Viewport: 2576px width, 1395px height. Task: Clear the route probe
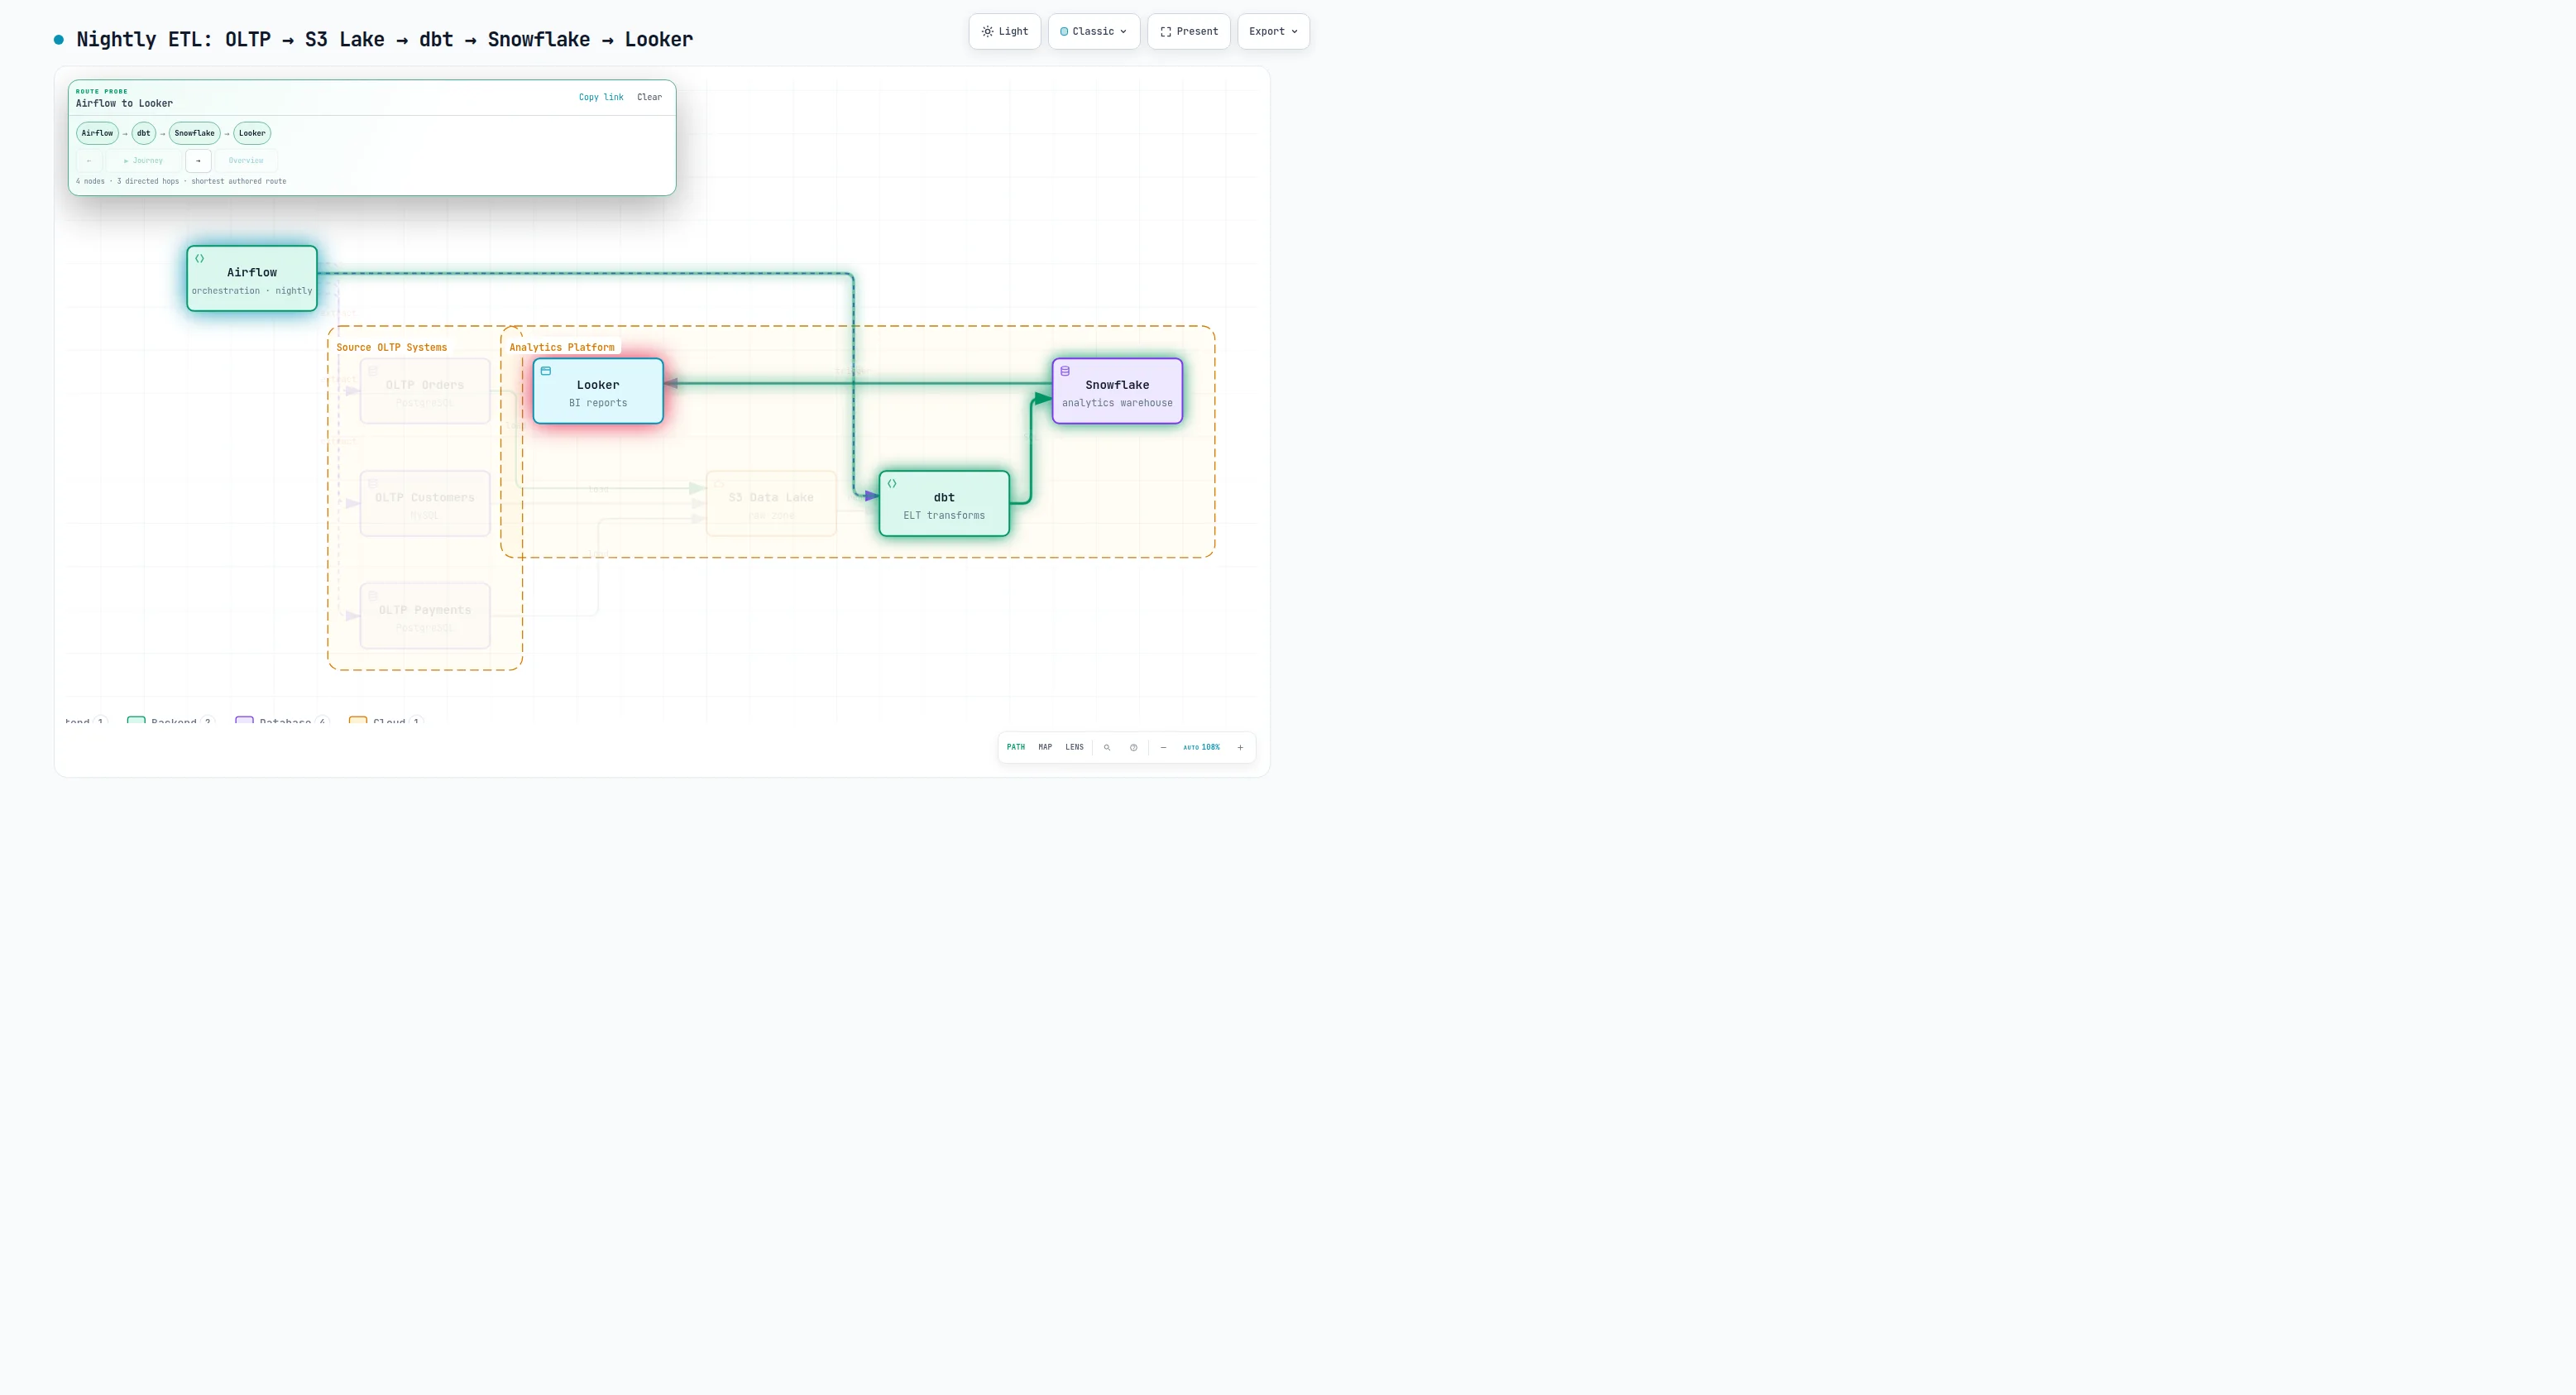click(649, 97)
